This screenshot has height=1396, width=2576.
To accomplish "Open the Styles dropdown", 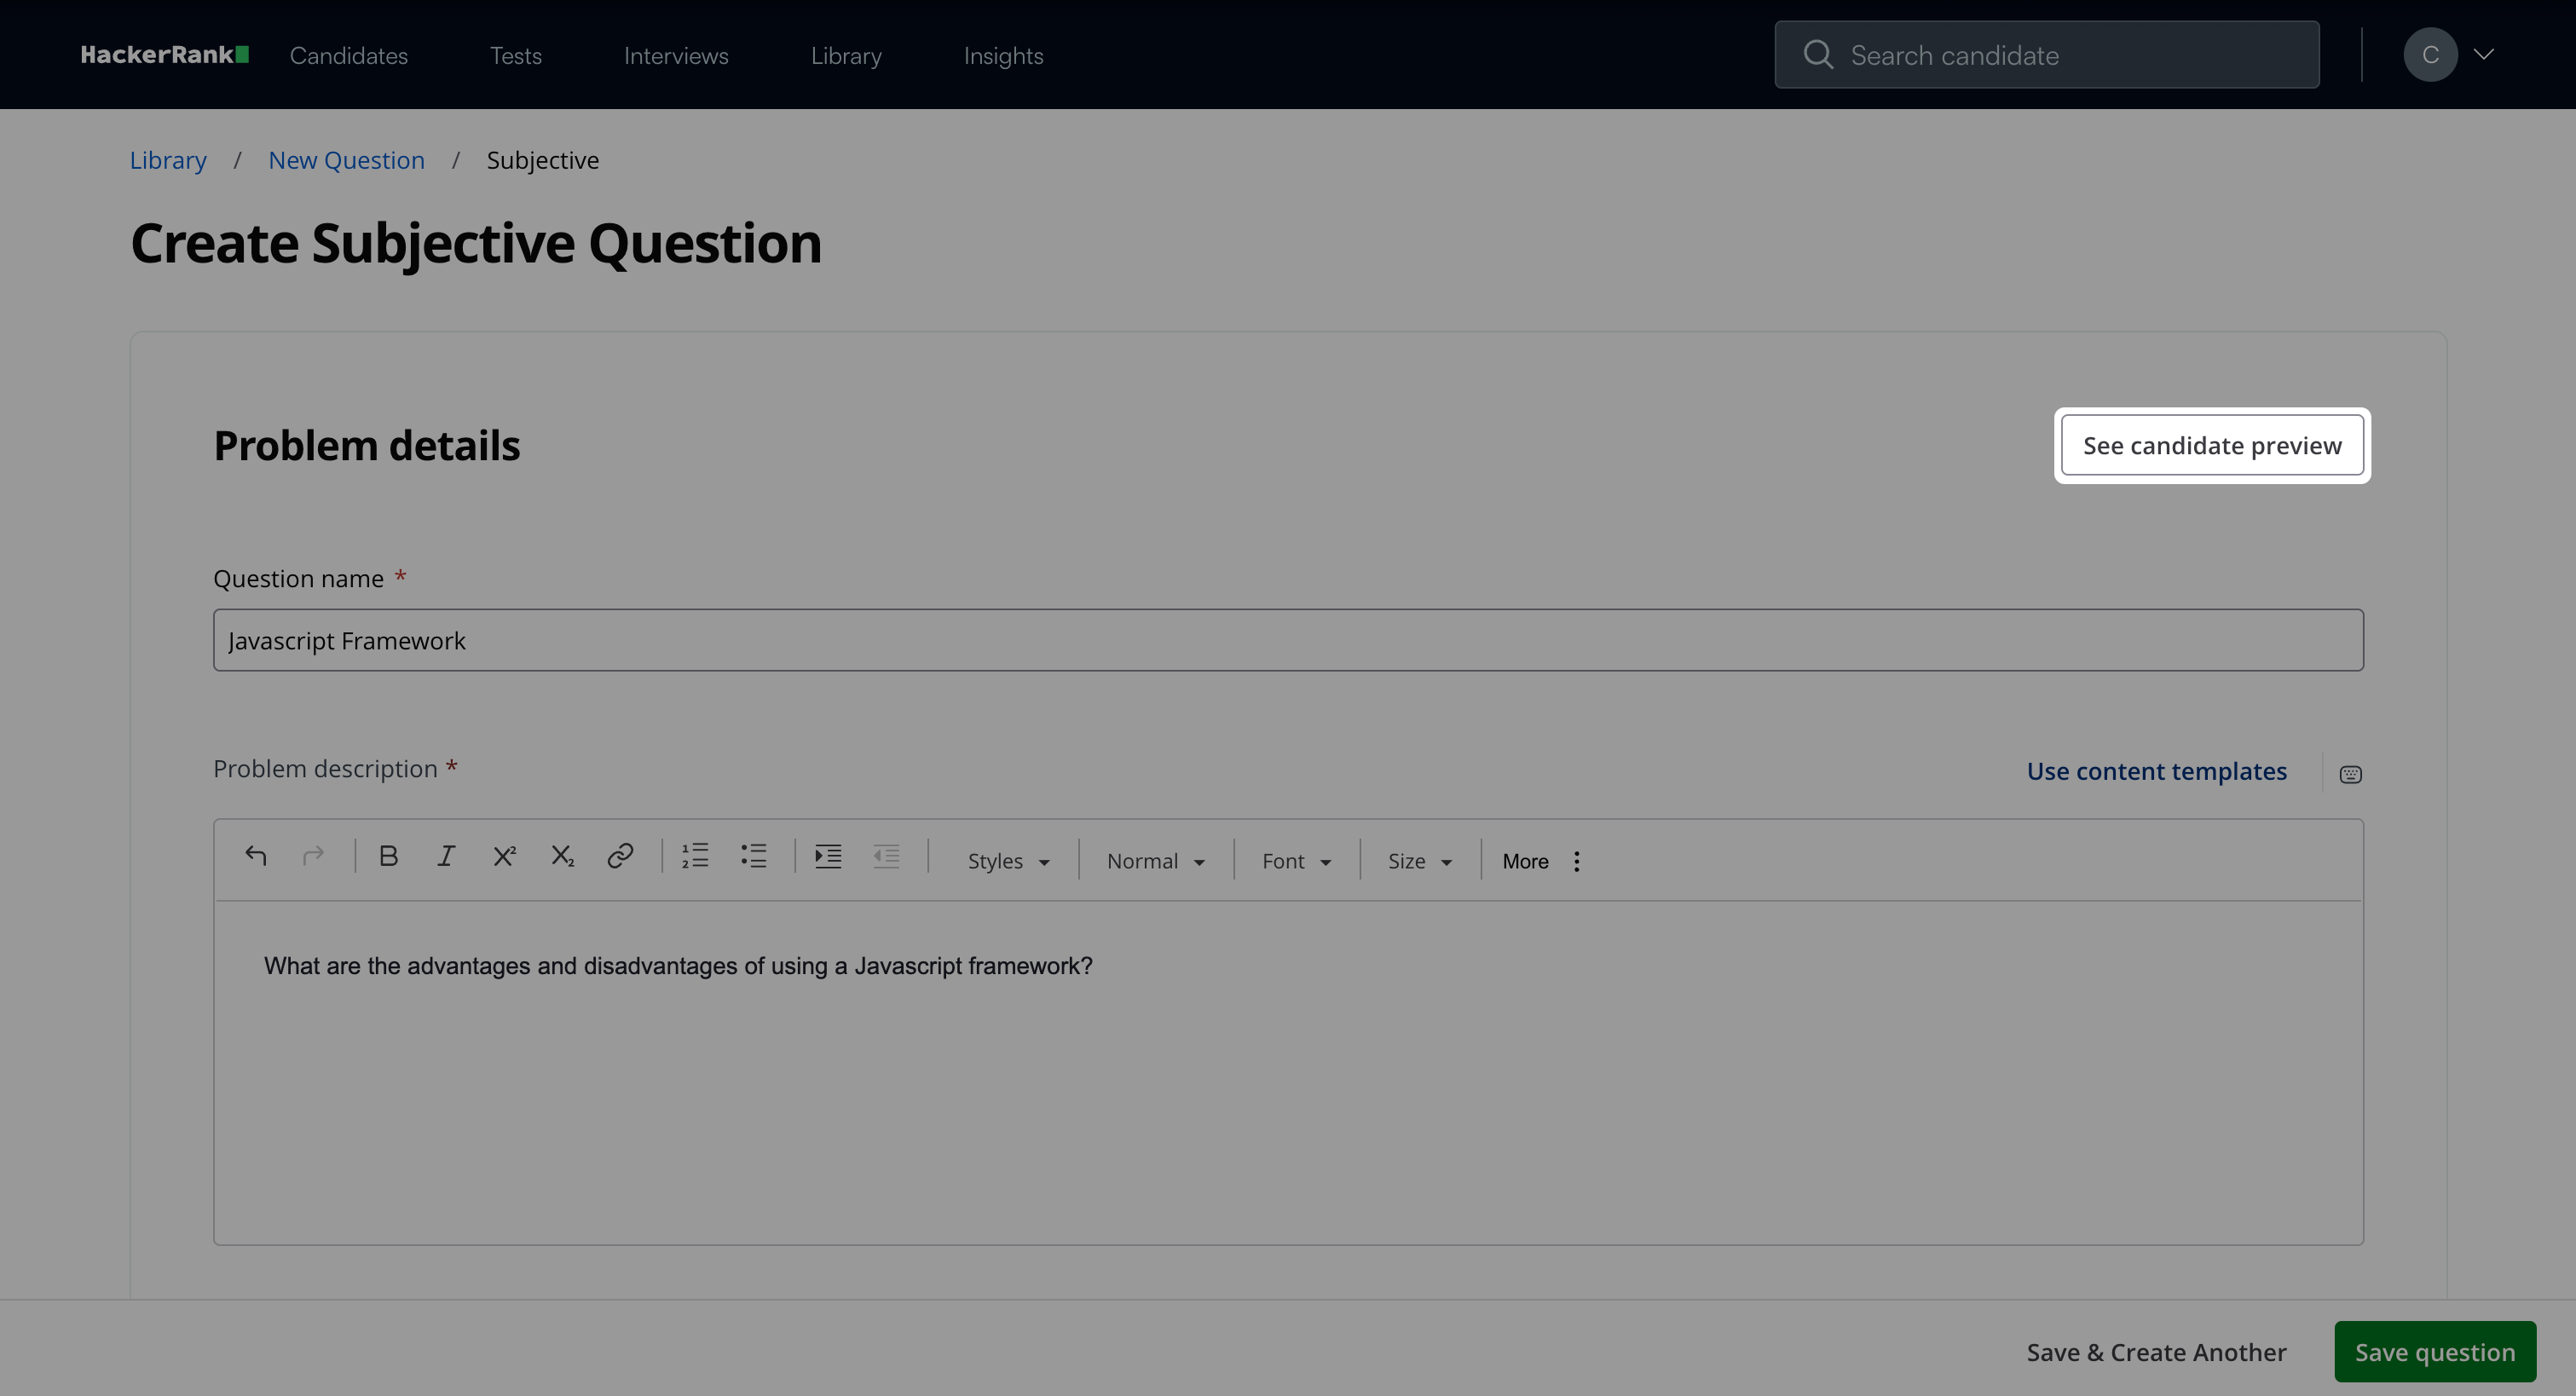I will pyautogui.click(x=1008, y=862).
